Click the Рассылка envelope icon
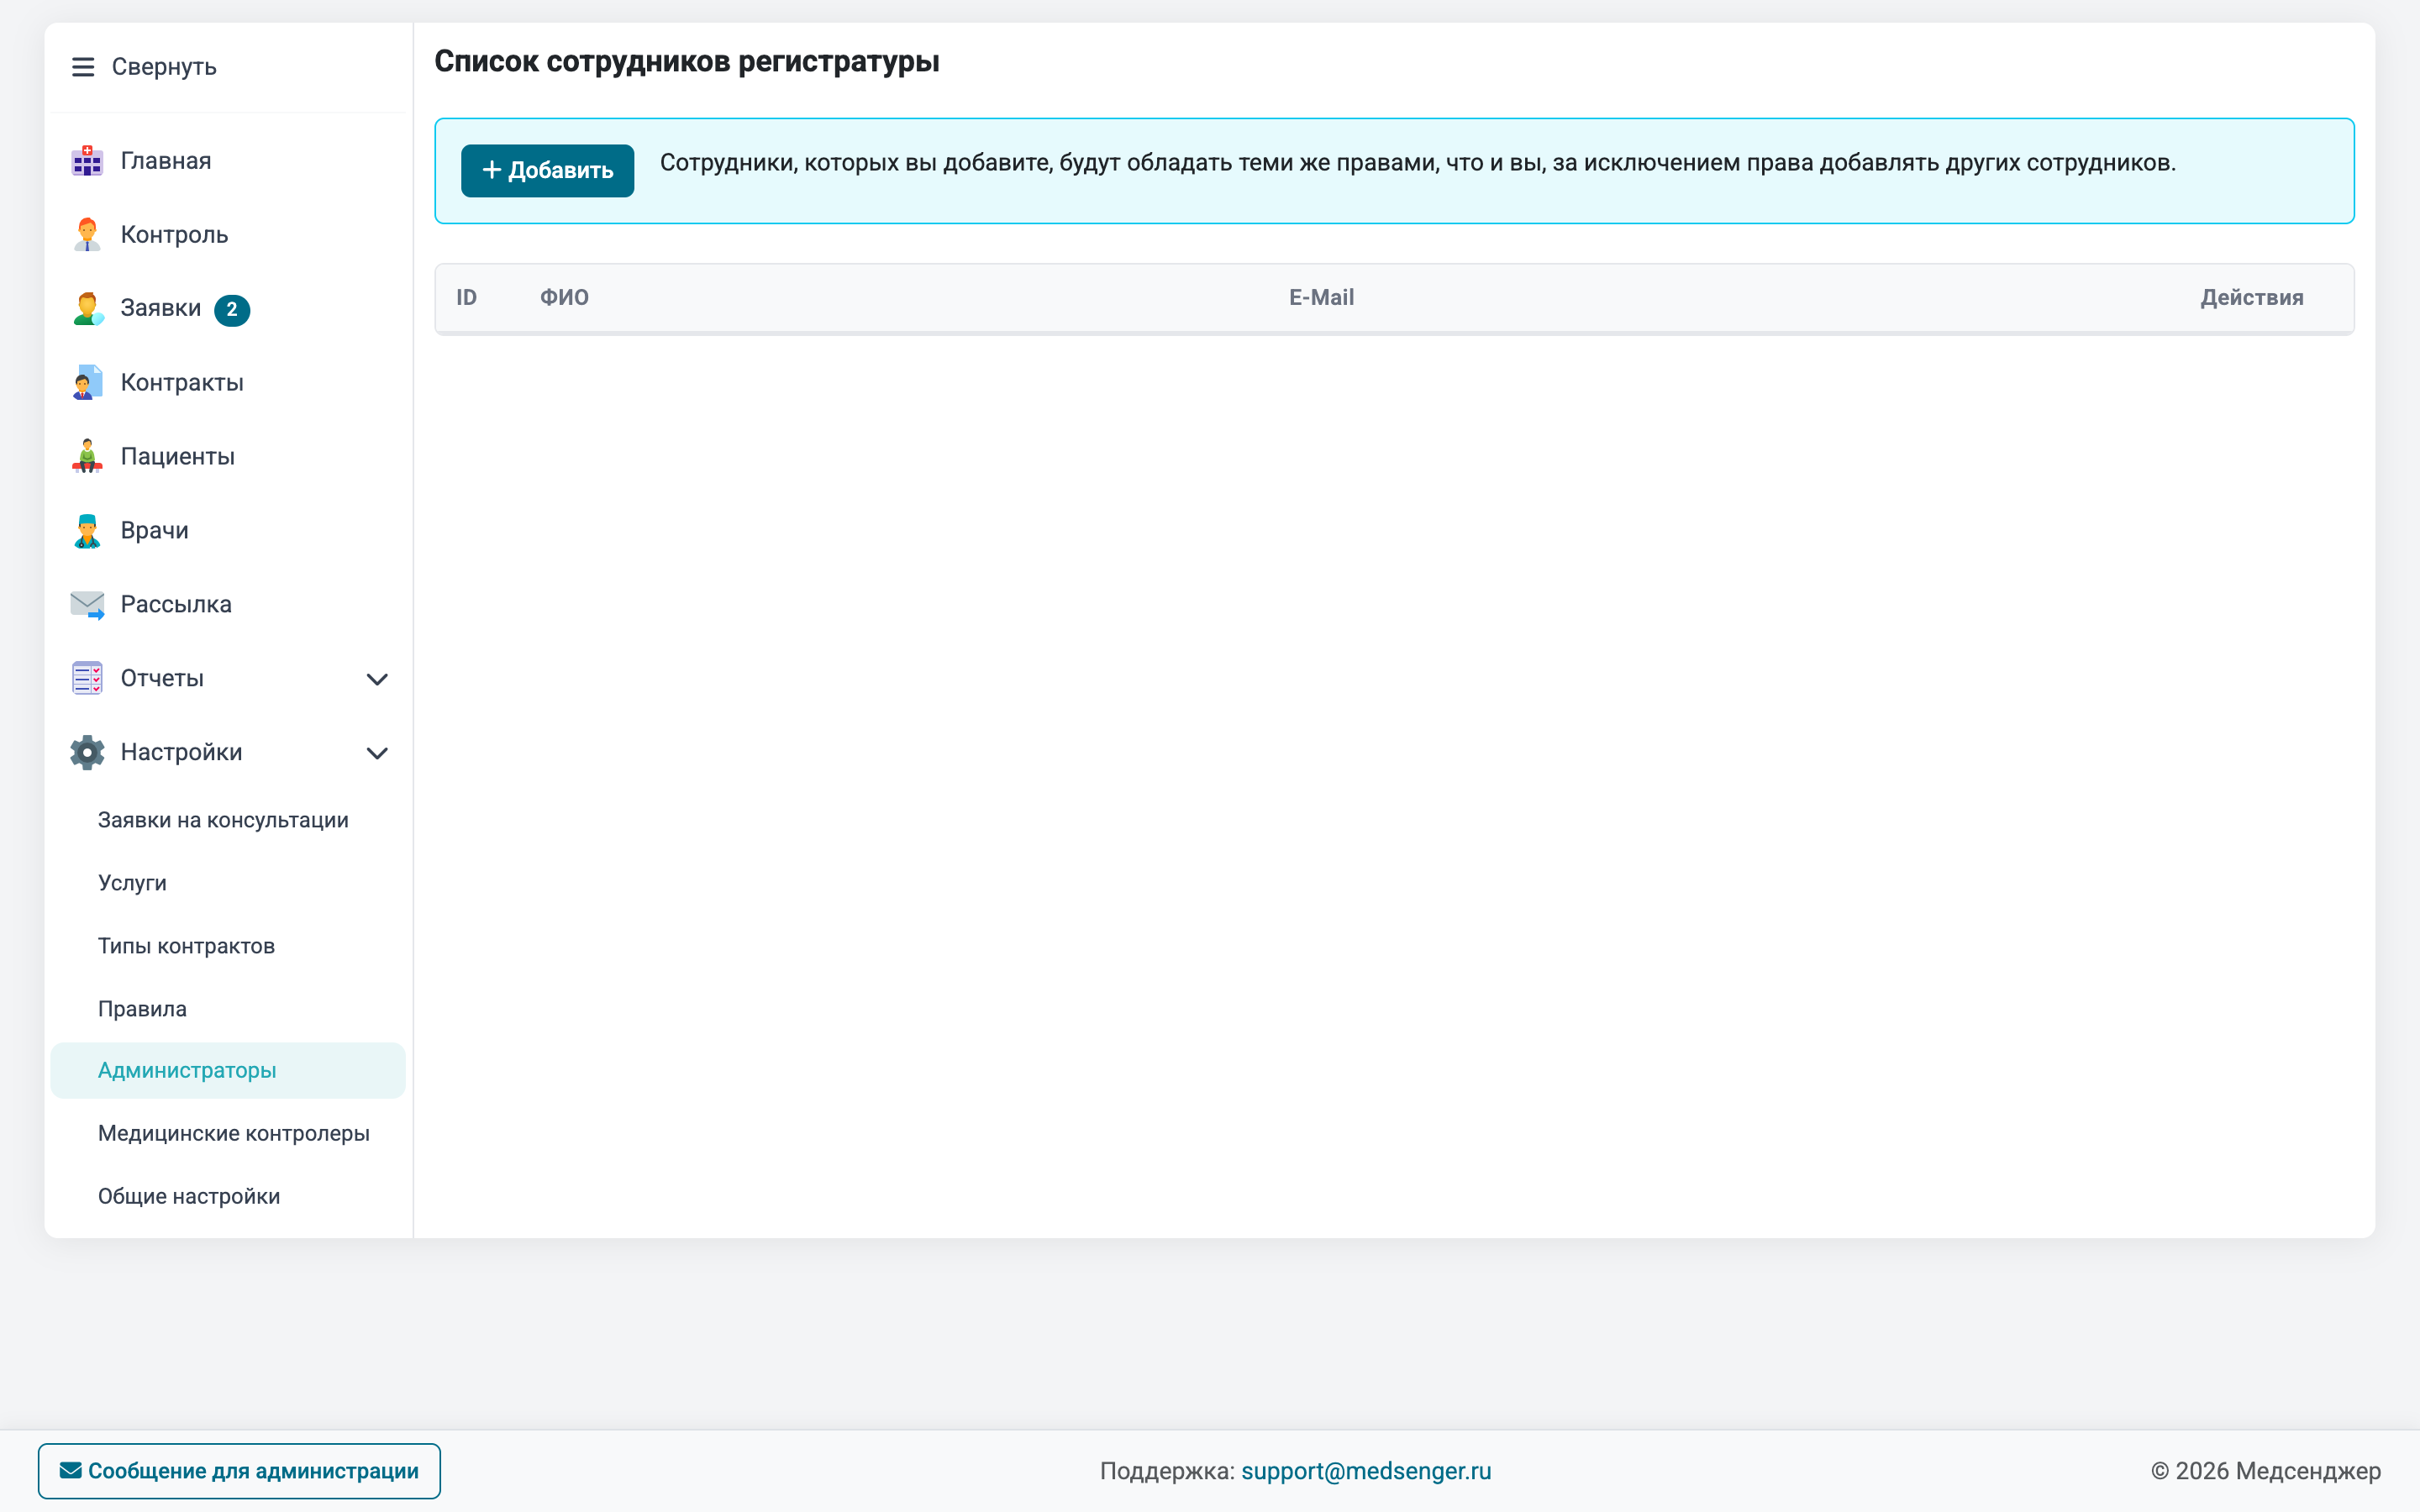Image resolution: width=2420 pixels, height=1512 pixels. pos(87,605)
